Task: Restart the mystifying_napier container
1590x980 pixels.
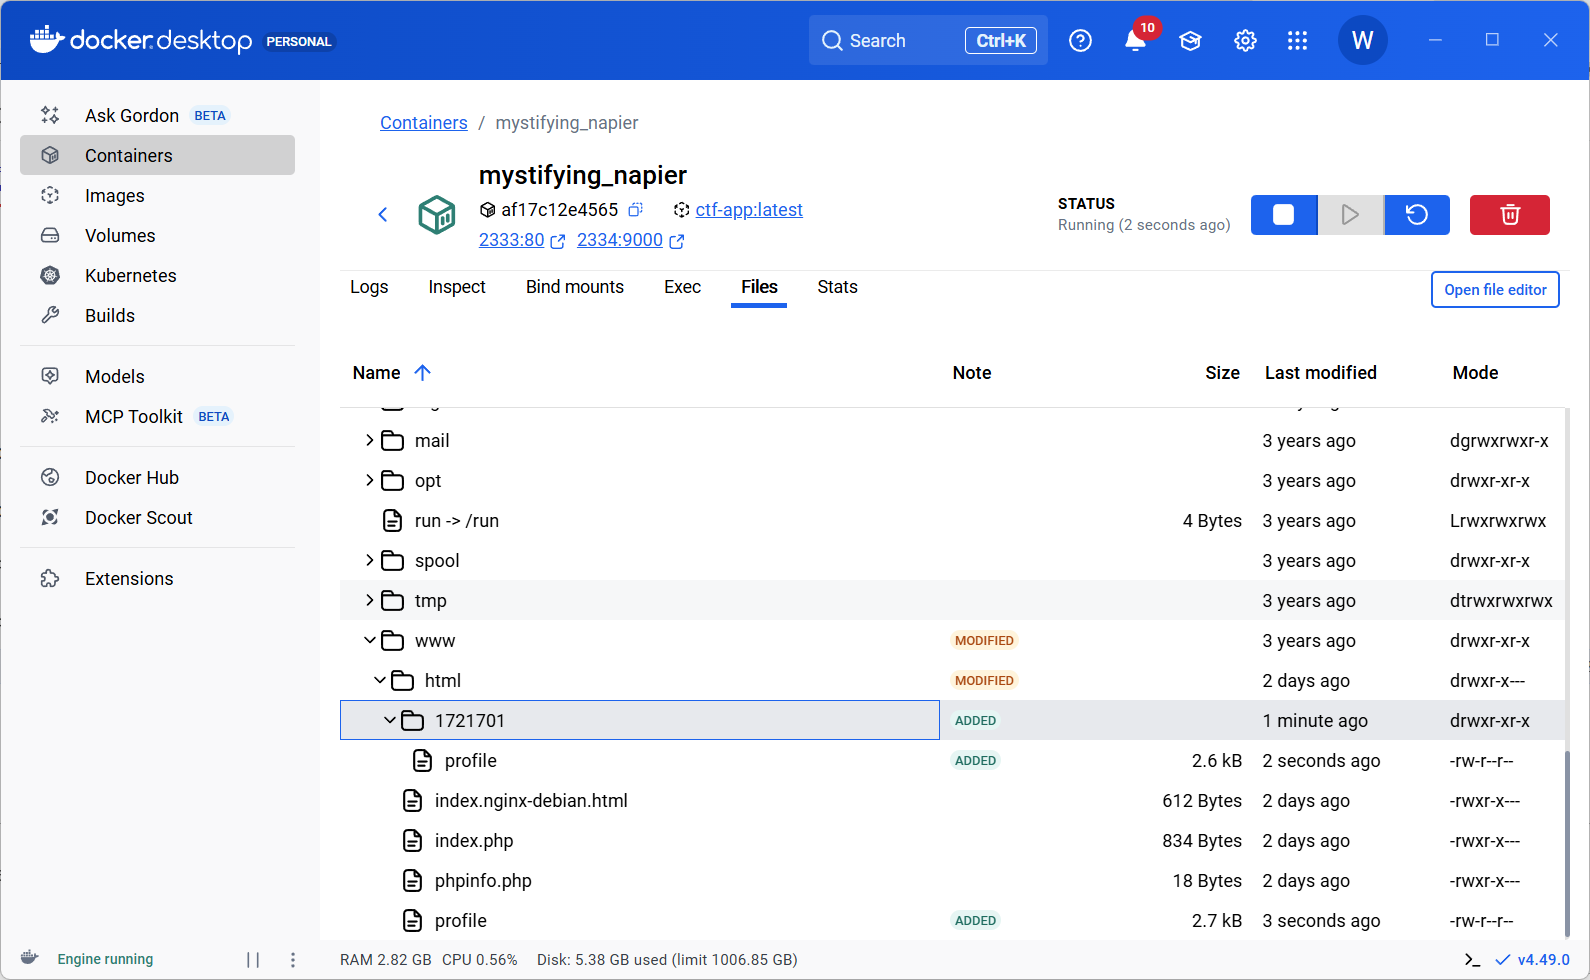Action: click(1416, 215)
